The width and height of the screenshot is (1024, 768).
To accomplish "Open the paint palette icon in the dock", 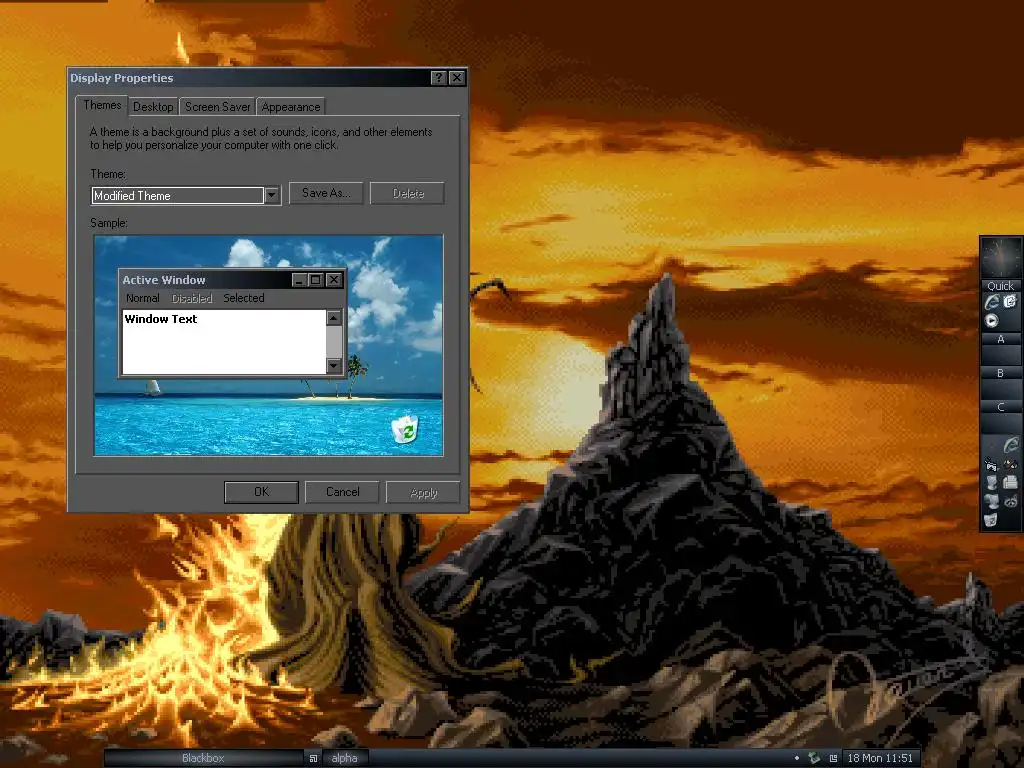I will pyautogui.click(x=1011, y=464).
